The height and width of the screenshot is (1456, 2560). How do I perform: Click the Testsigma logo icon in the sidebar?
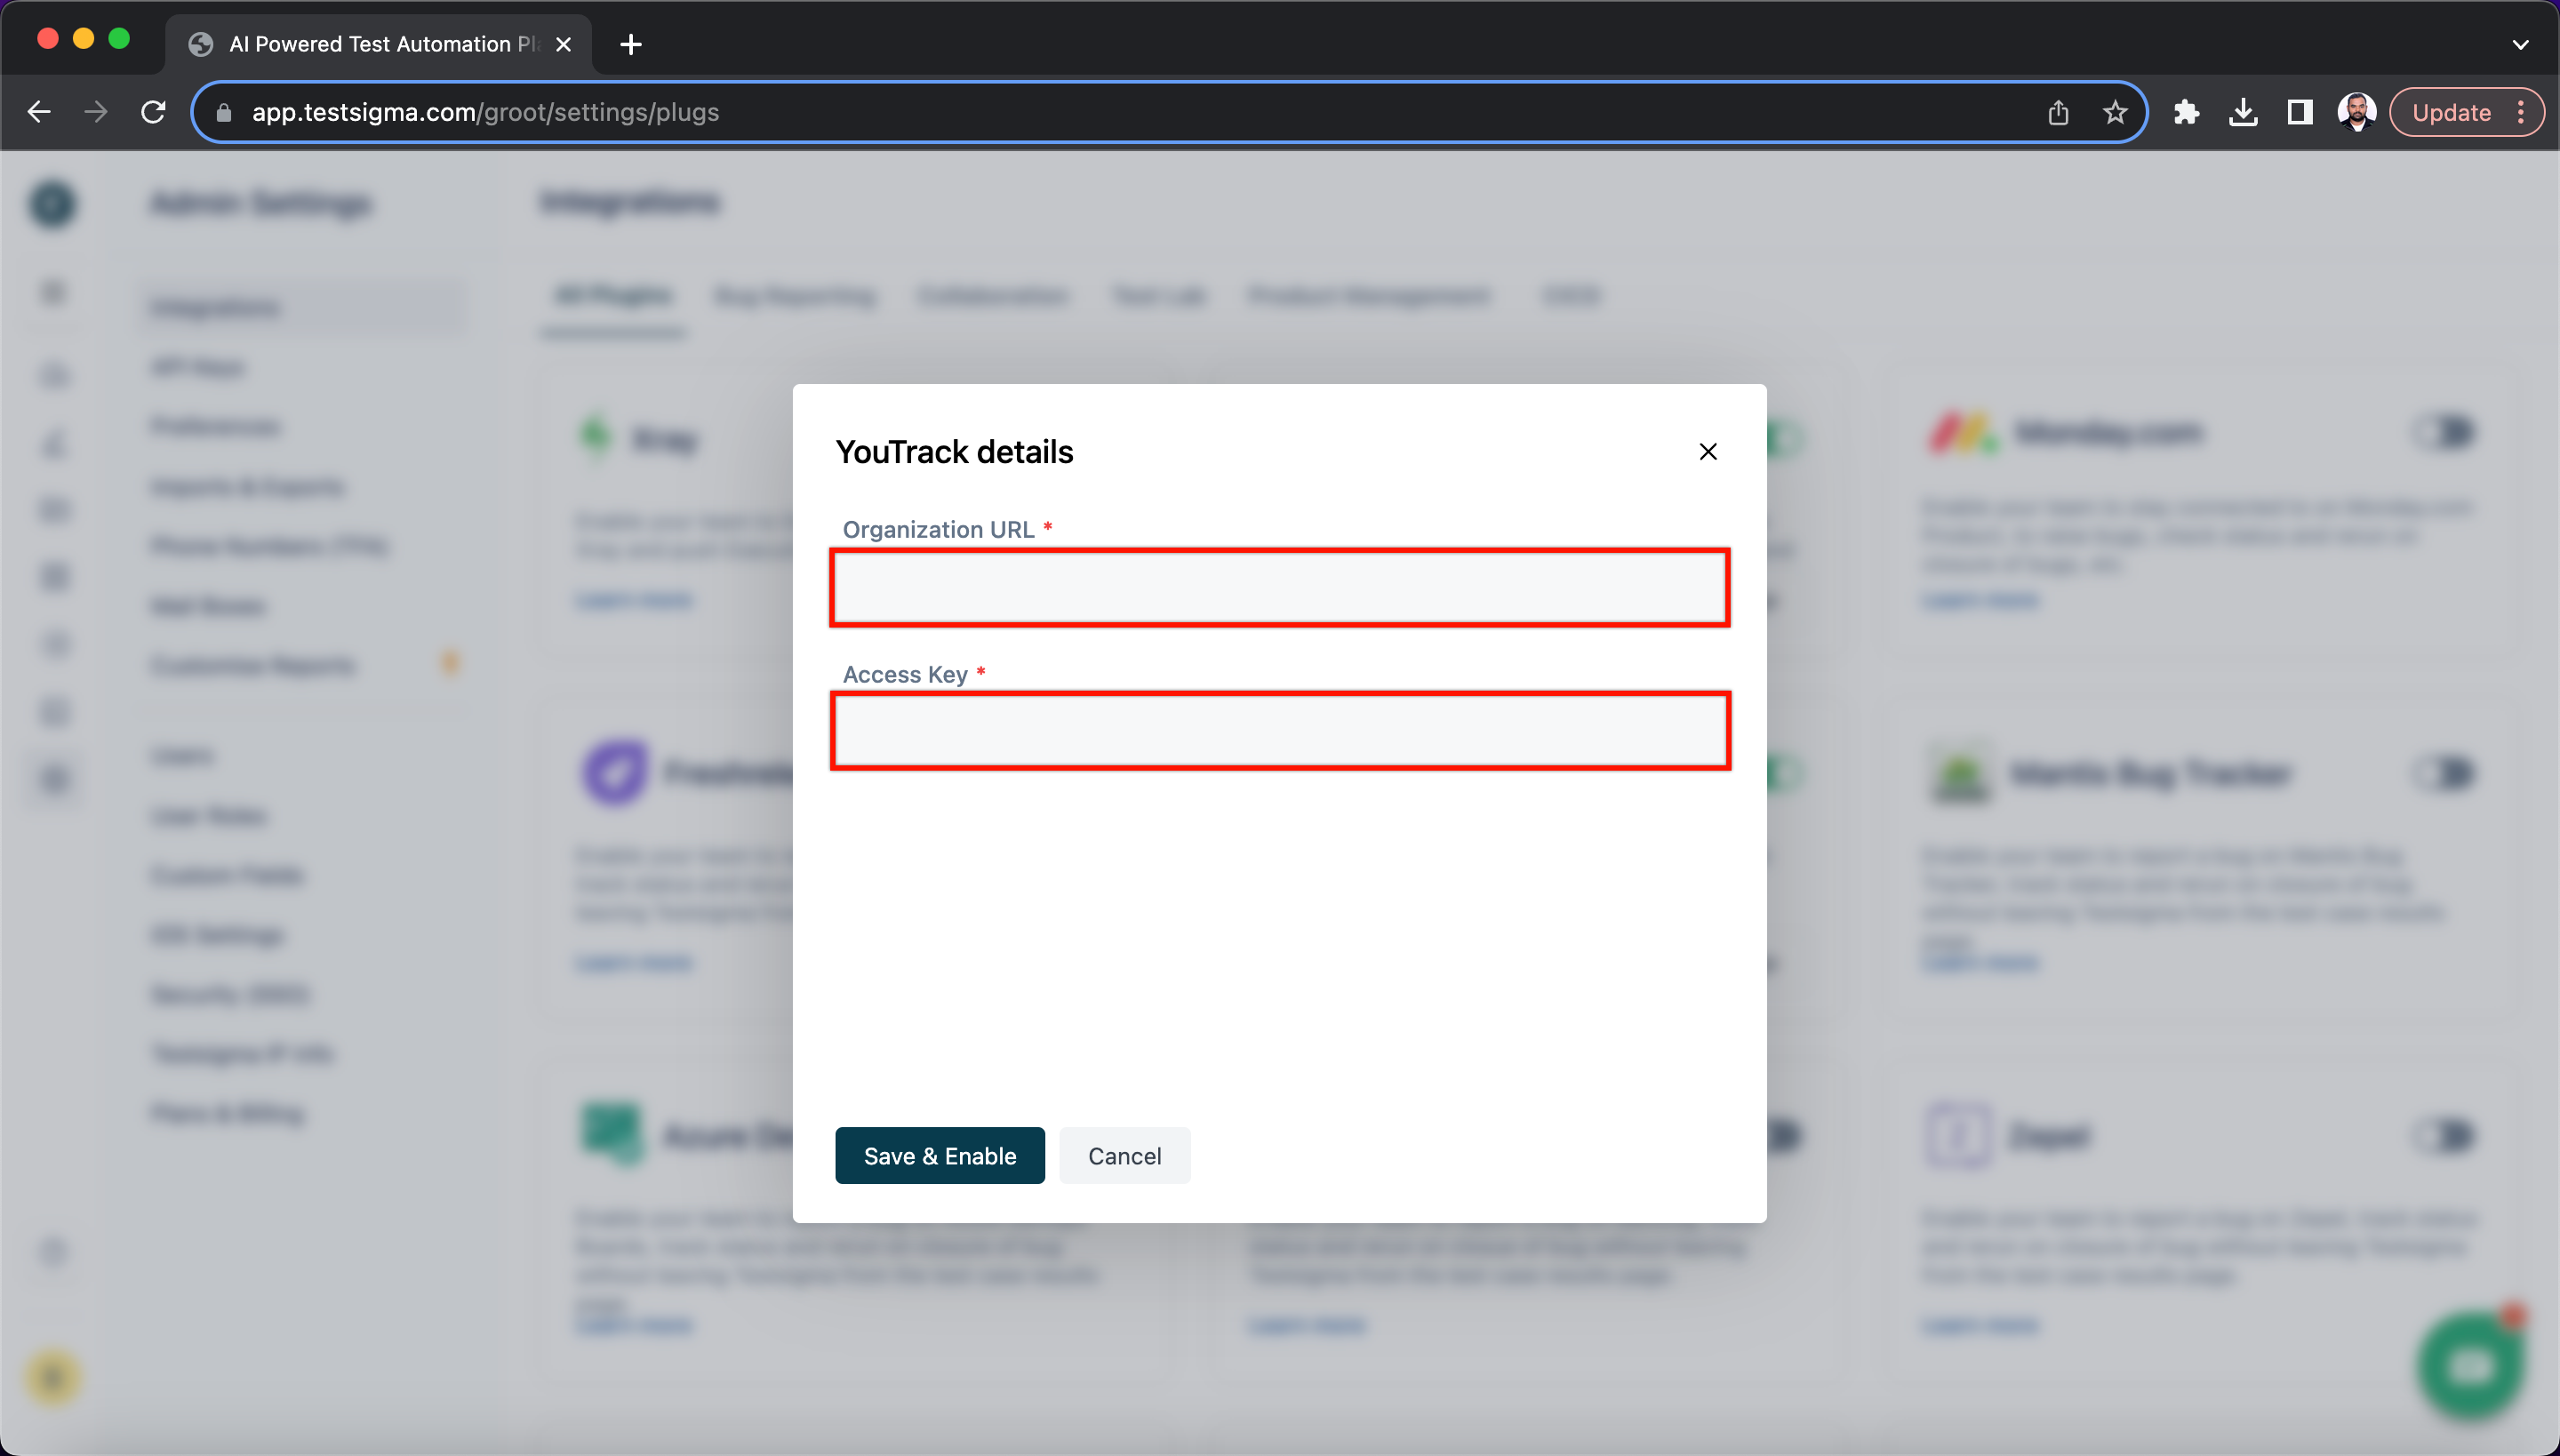[x=53, y=204]
